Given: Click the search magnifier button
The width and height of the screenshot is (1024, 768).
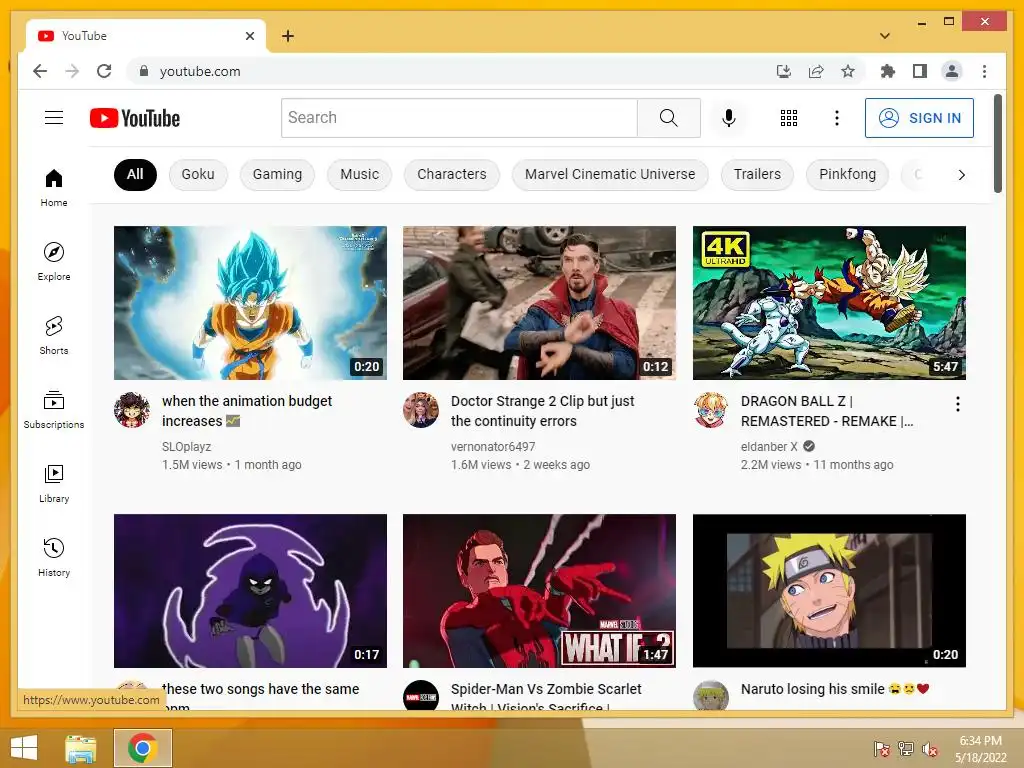Looking at the screenshot, I should pyautogui.click(x=668, y=118).
